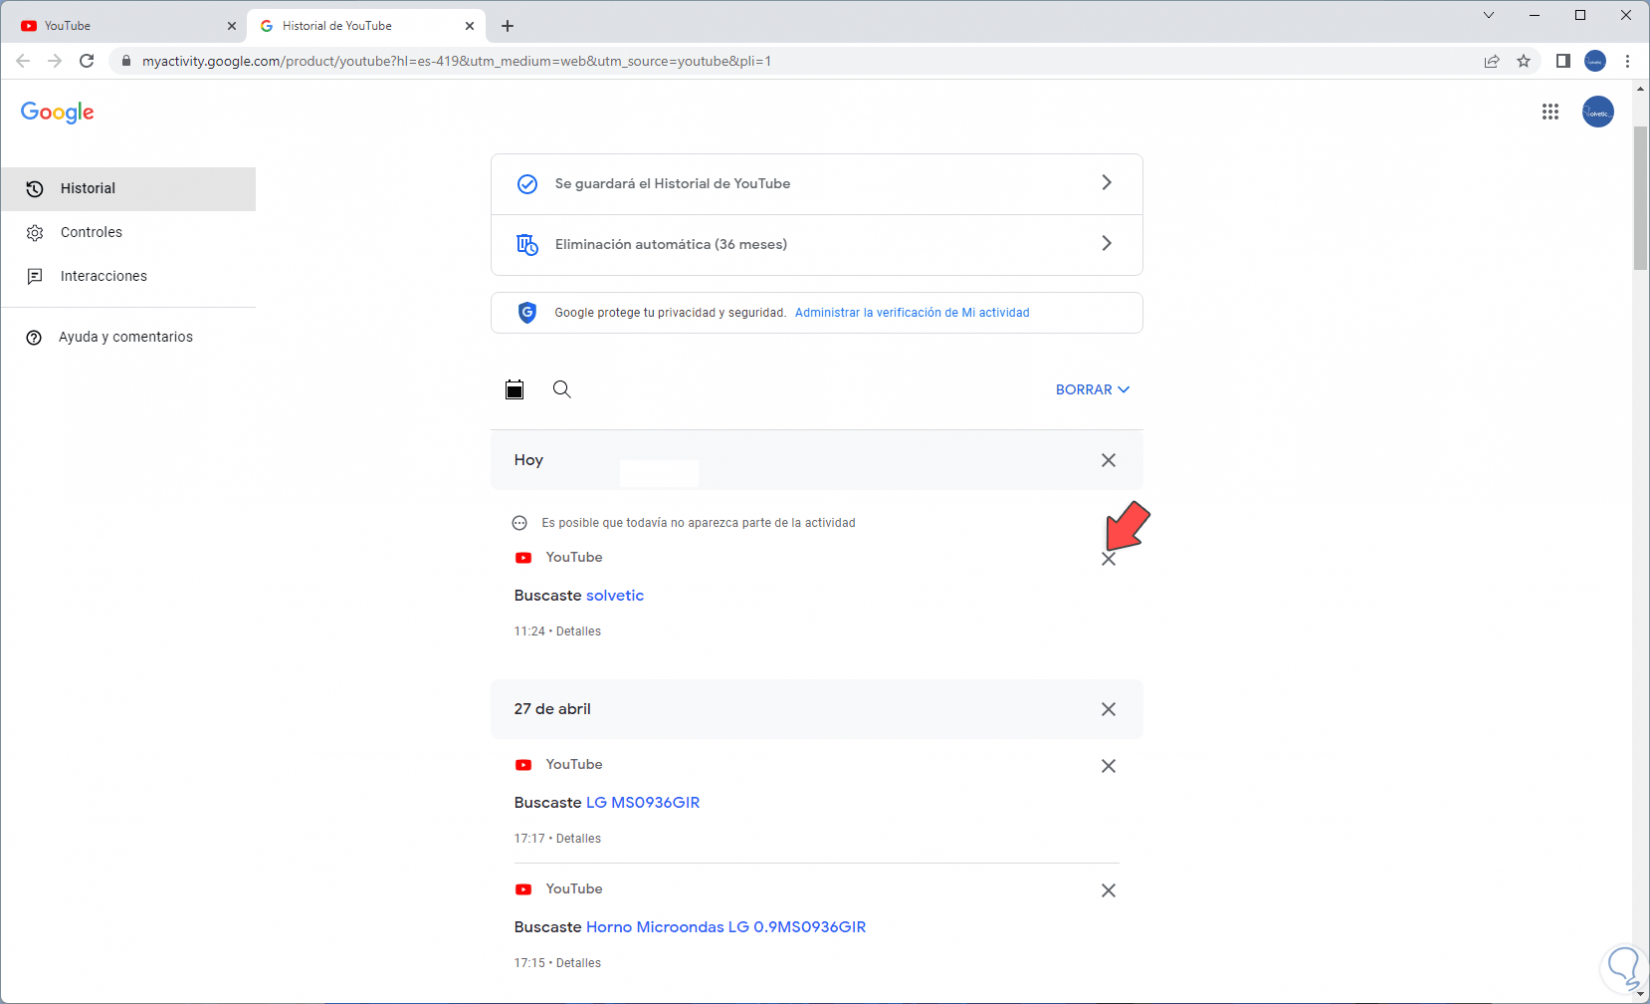Open the Google apps grid
Image resolution: width=1650 pixels, height=1004 pixels.
point(1550,112)
